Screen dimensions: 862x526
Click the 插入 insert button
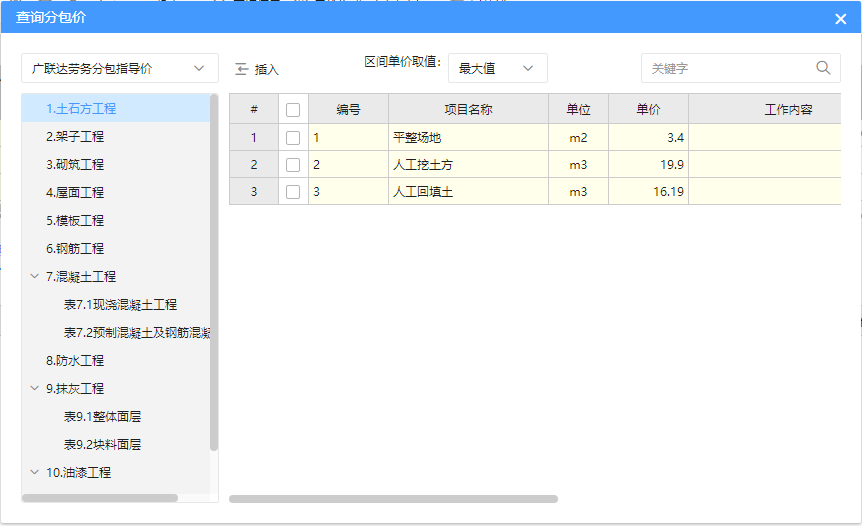257,69
